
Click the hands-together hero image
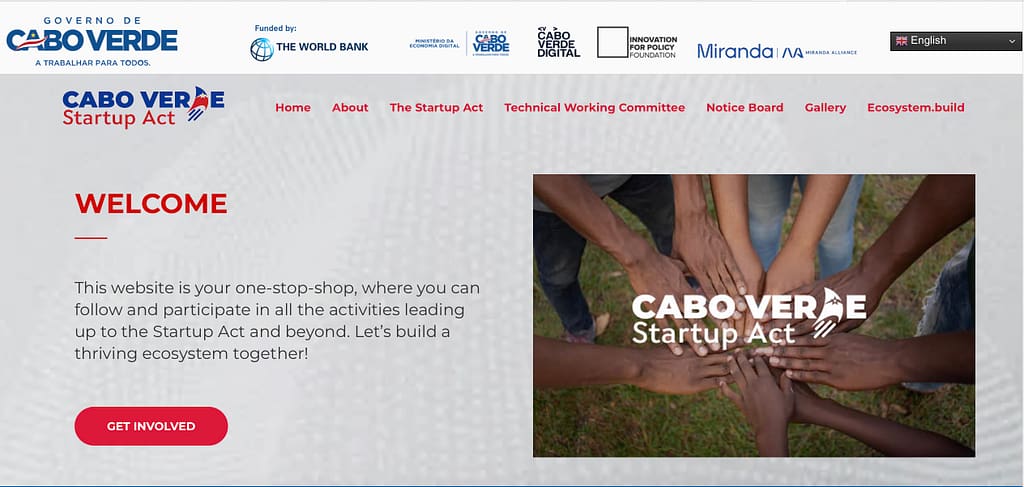click(753, 315)
